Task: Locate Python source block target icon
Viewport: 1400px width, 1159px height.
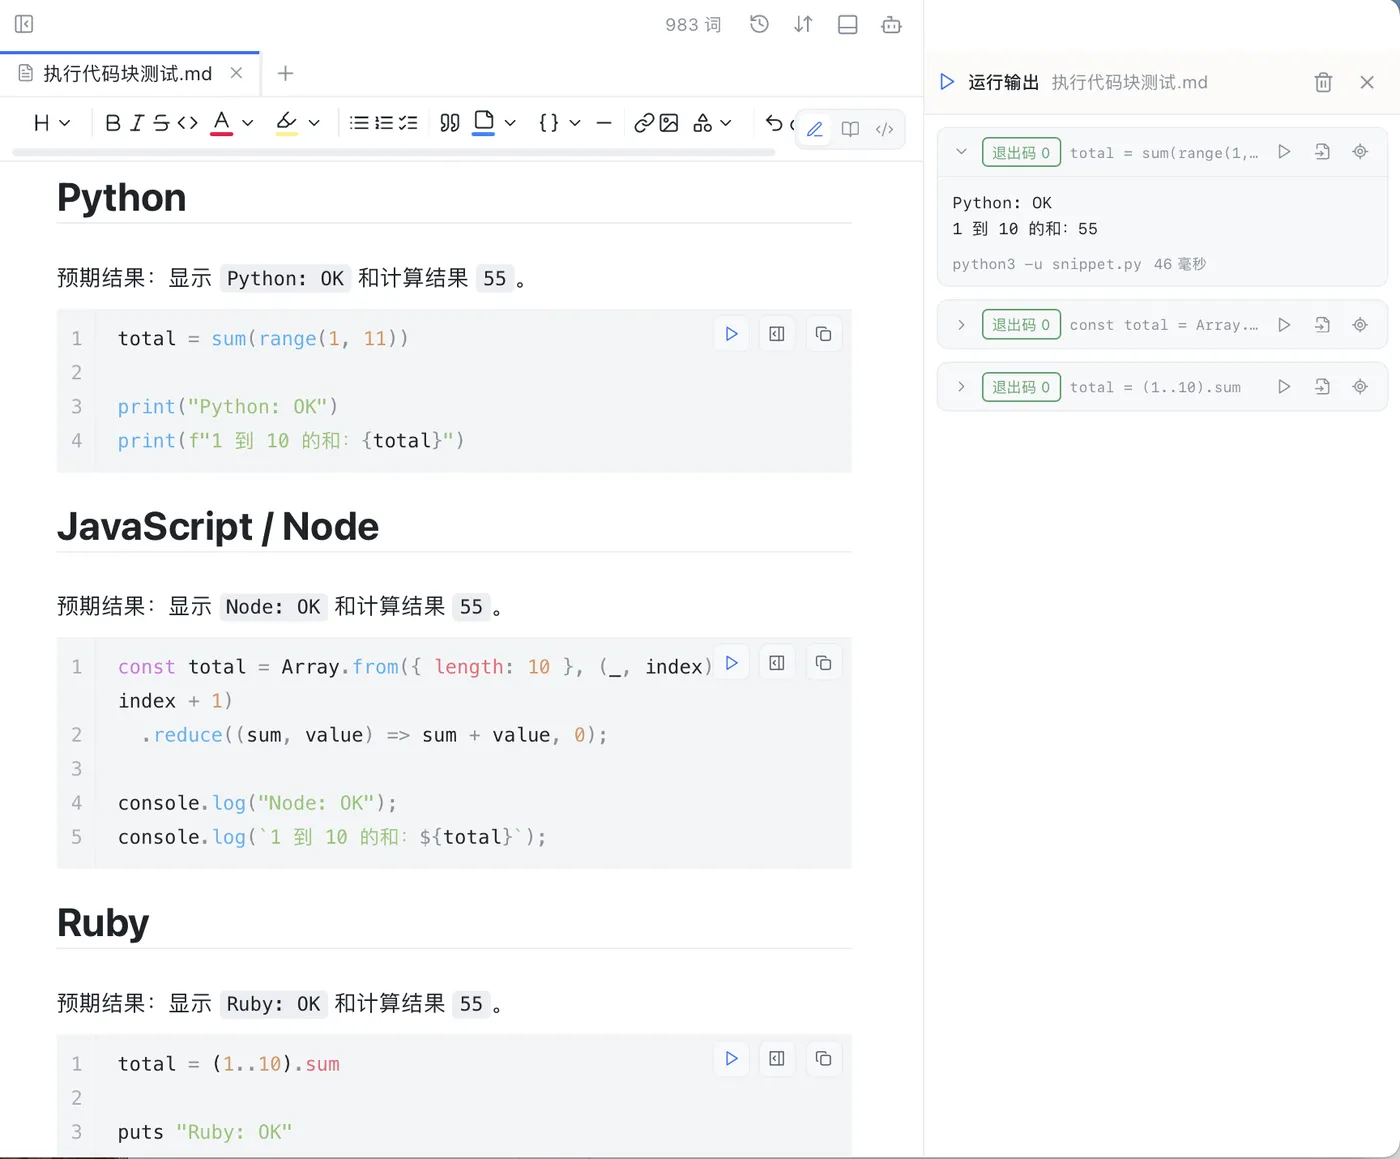Action: (1360, 152)
